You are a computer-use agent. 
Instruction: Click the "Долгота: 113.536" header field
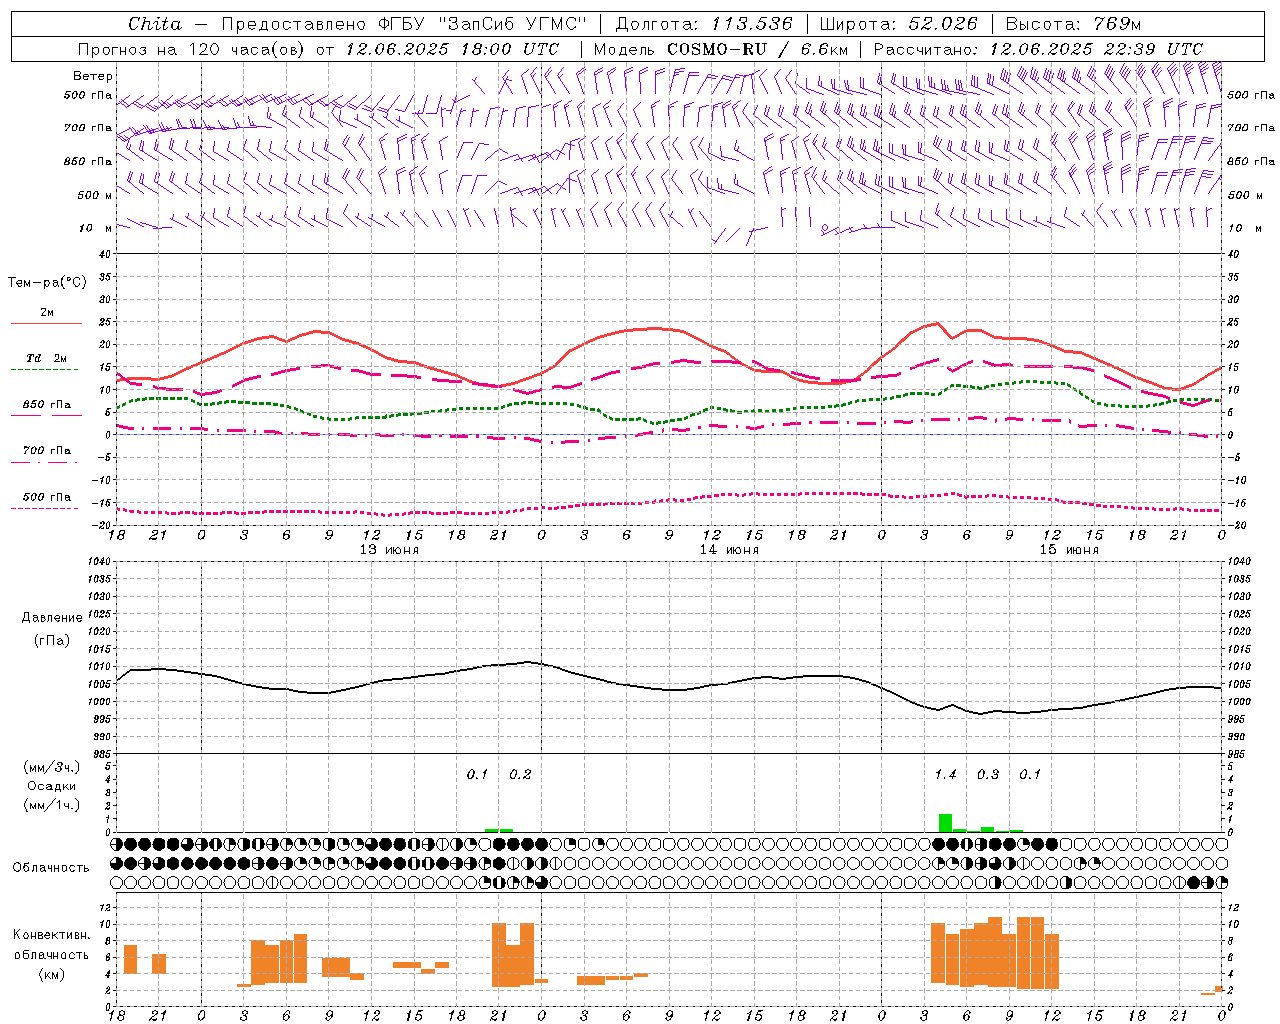click(704, 24)
